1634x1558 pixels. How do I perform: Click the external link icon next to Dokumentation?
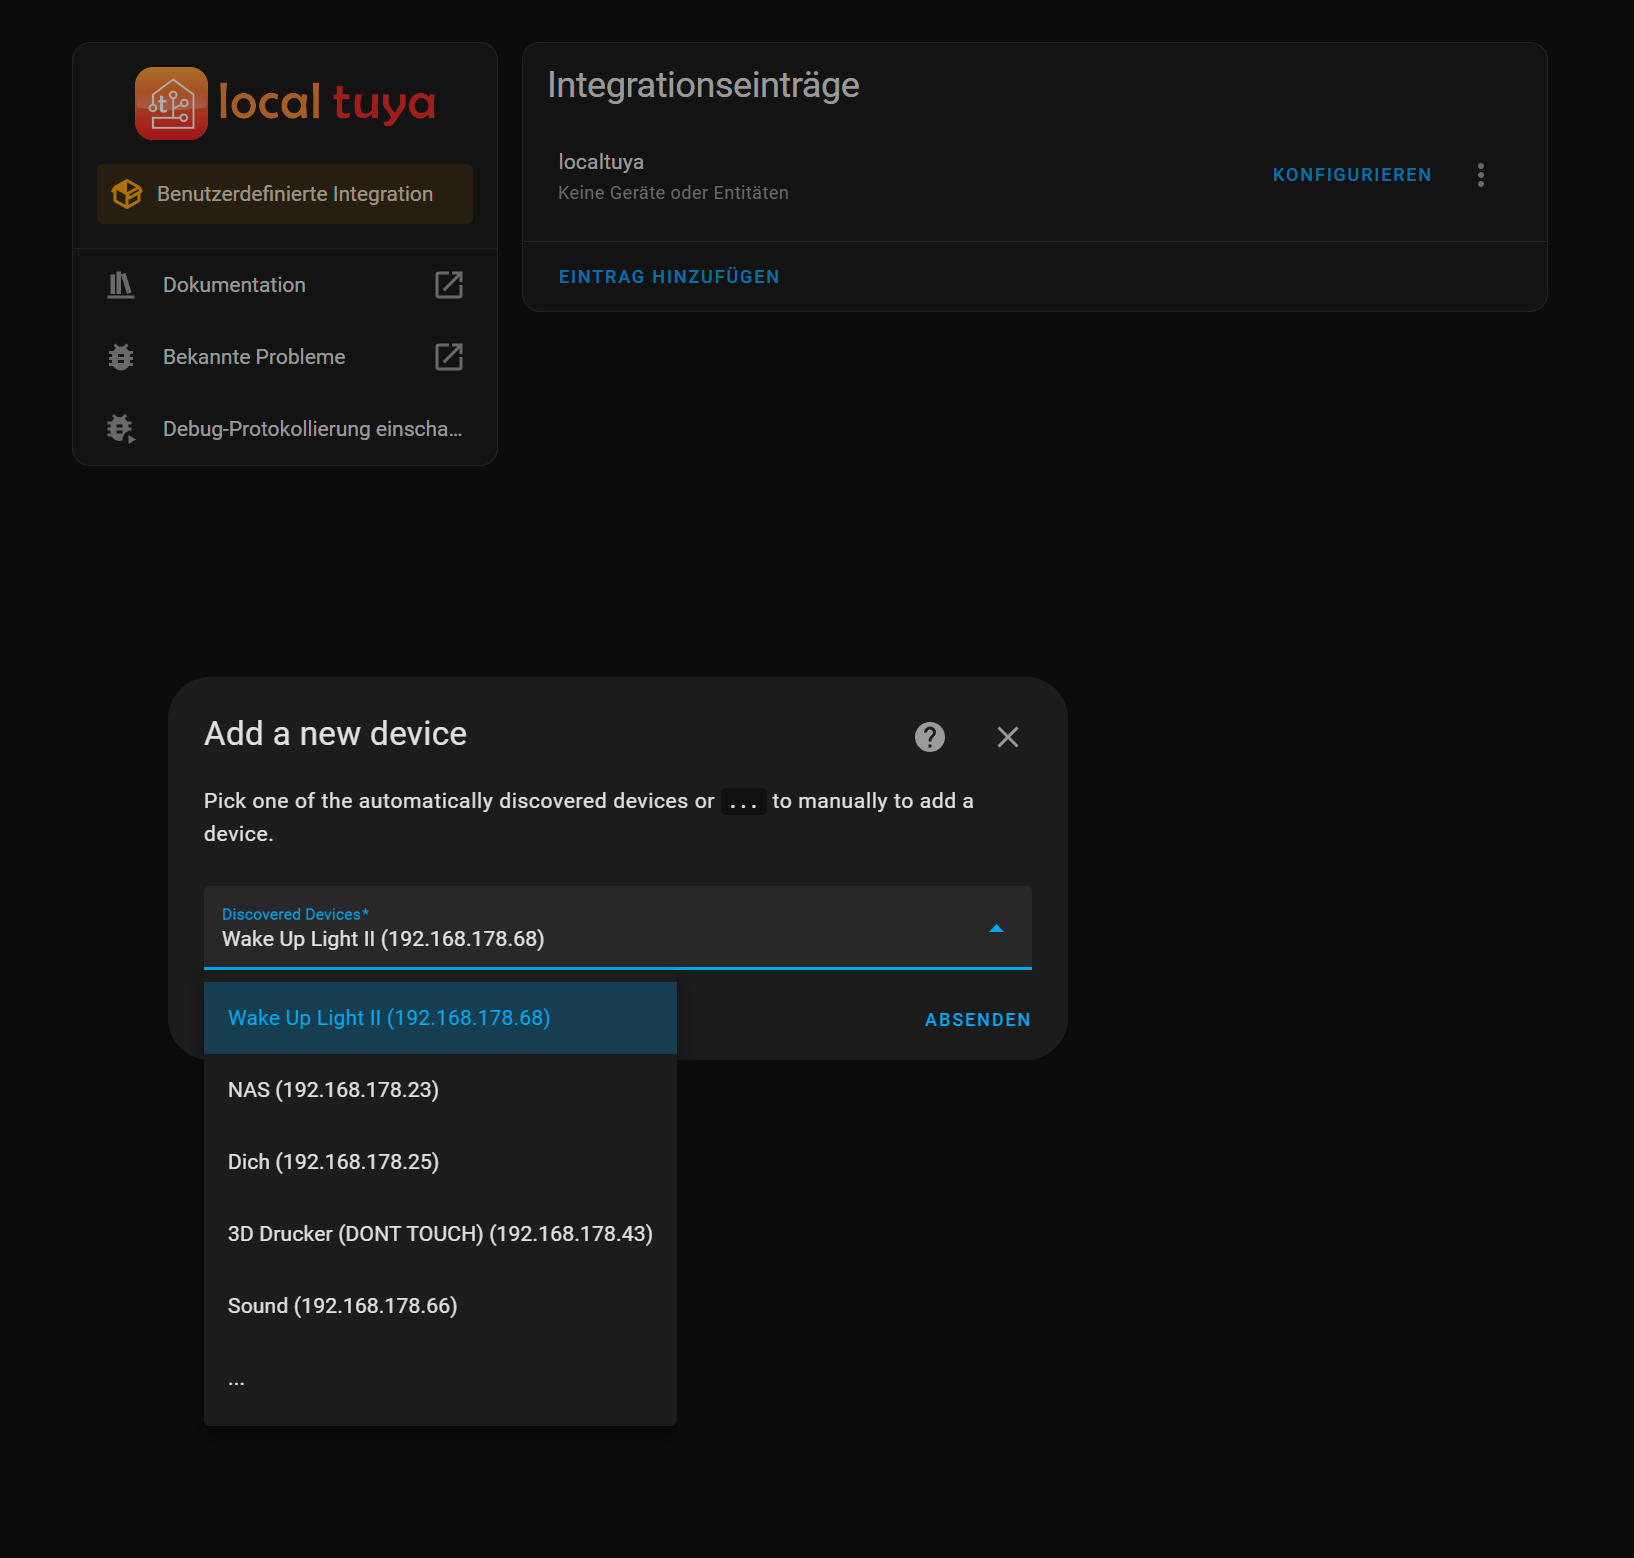pos(448,284)
